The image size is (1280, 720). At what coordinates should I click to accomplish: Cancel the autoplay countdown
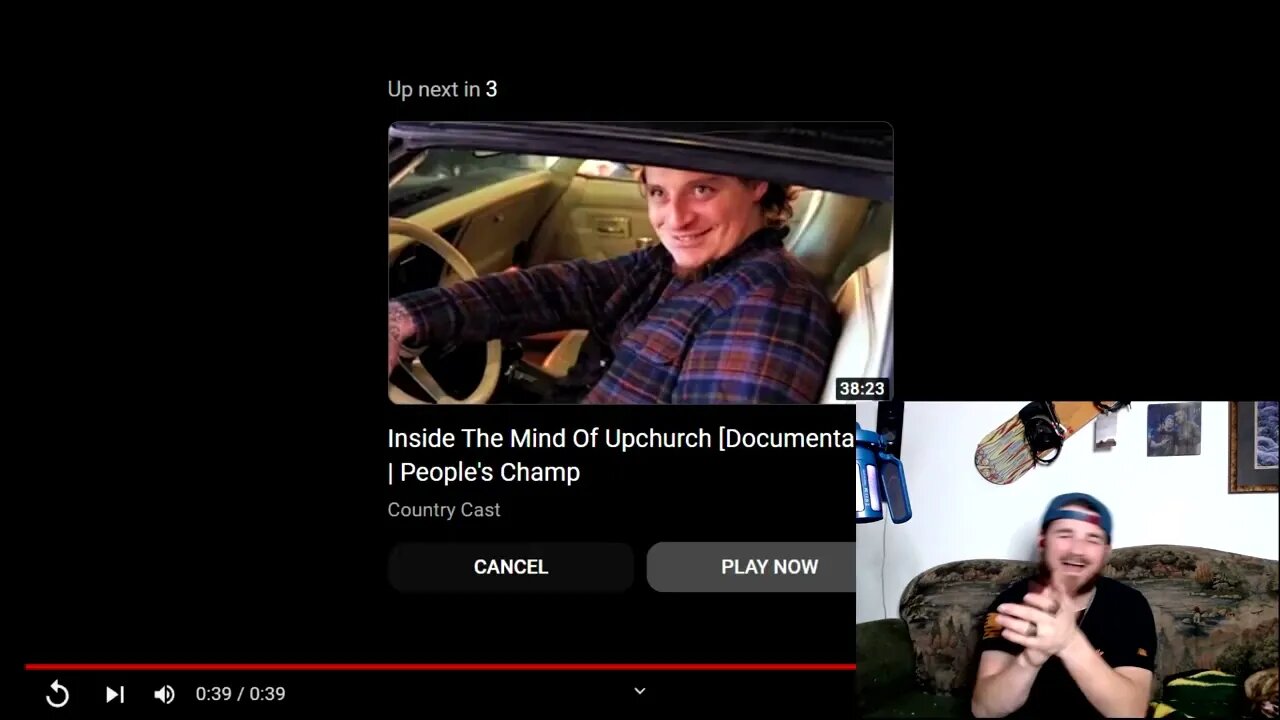pos(511,567)
